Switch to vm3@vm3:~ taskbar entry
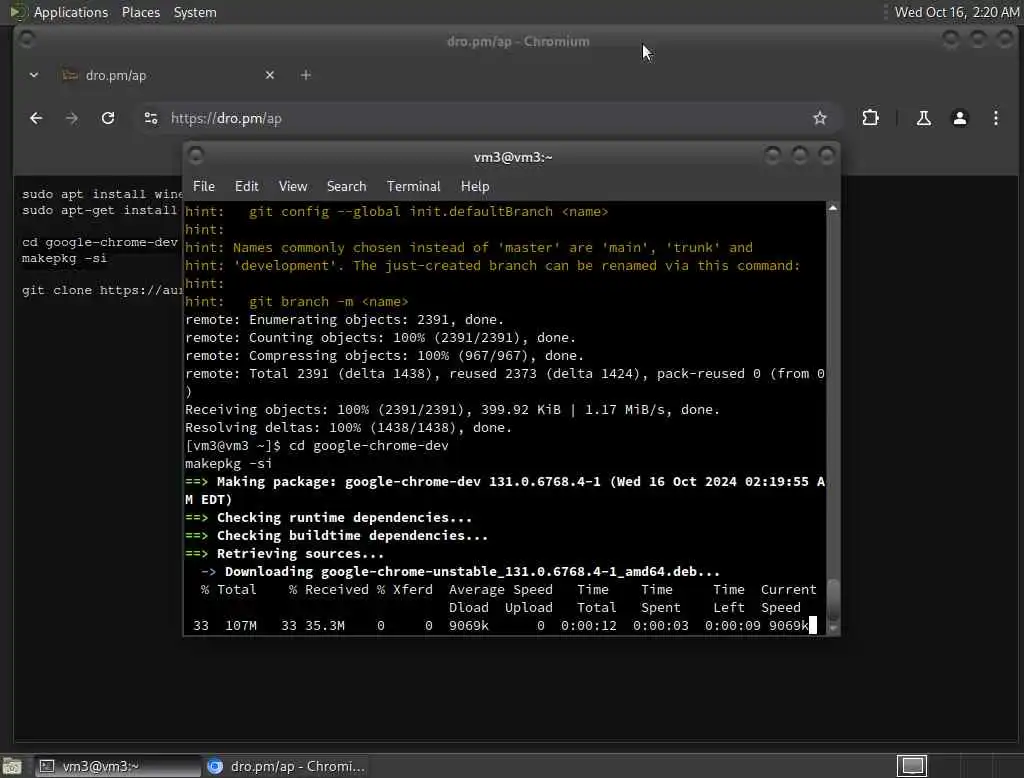 pyautogui.click(x=118, y=766)
